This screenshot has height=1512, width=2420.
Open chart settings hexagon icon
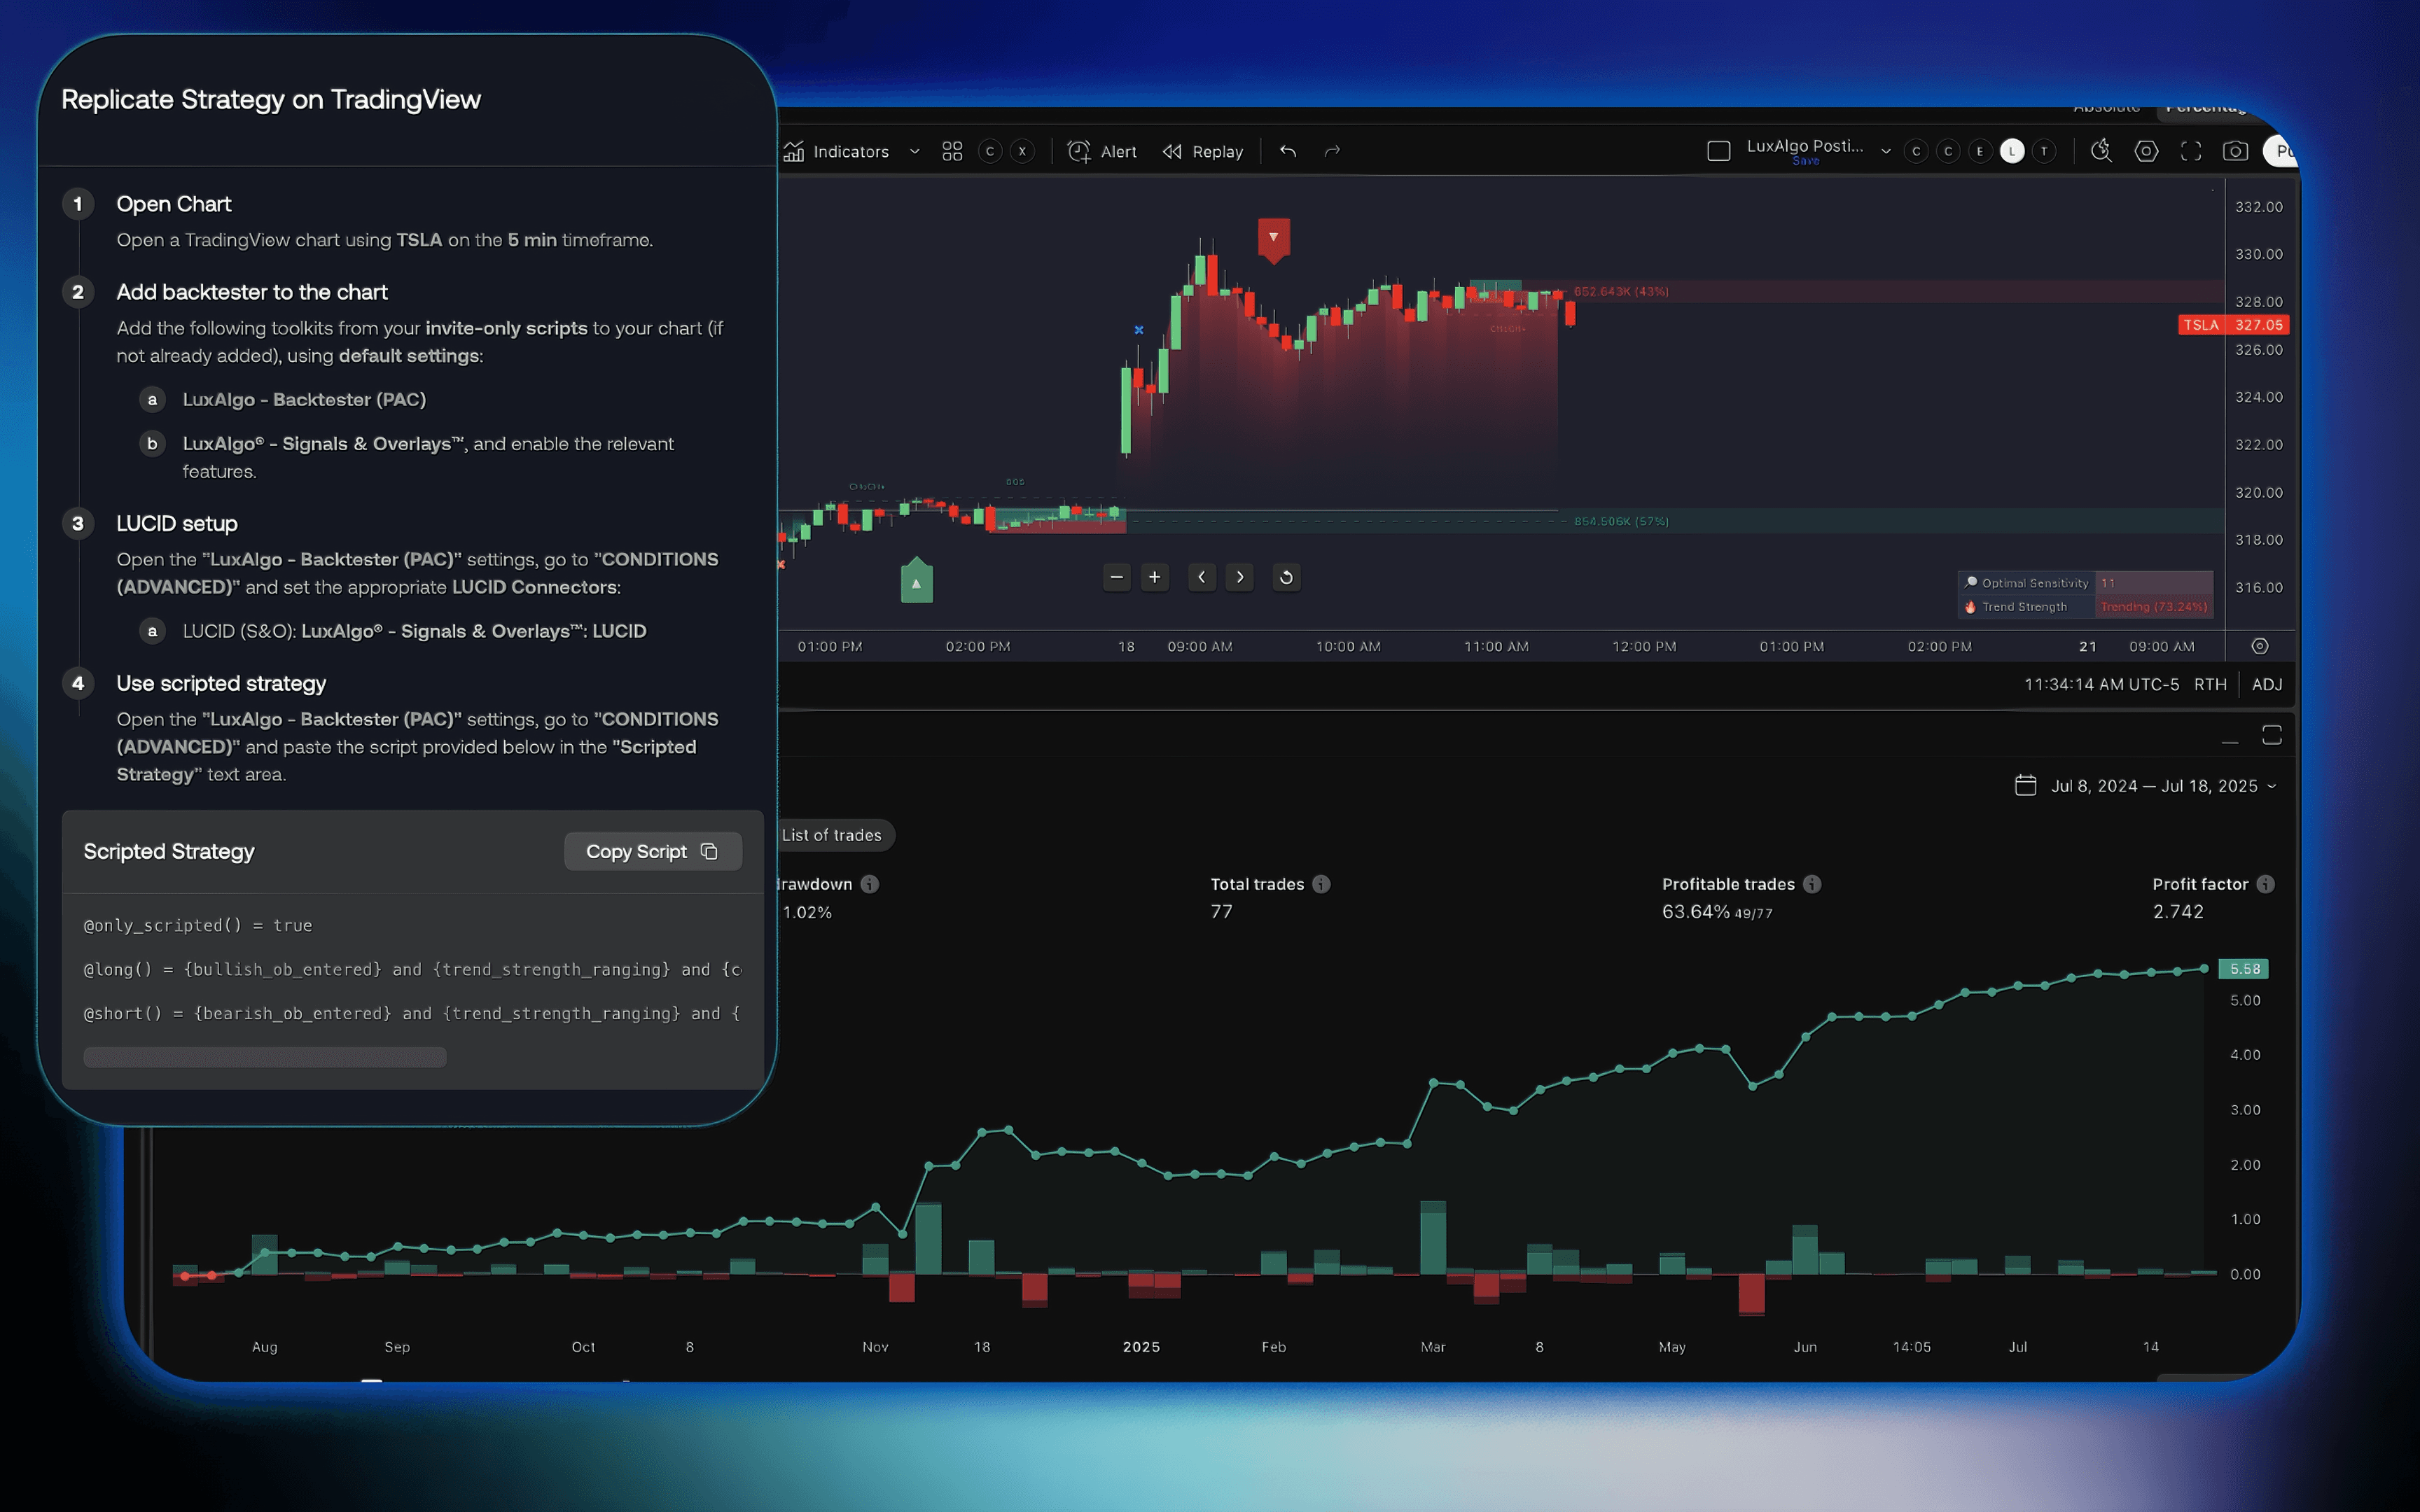[2146, 151]
